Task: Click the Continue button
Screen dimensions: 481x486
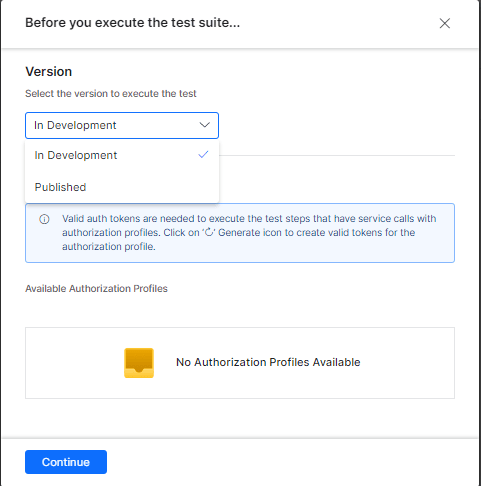Action: (x=66, y=462)
